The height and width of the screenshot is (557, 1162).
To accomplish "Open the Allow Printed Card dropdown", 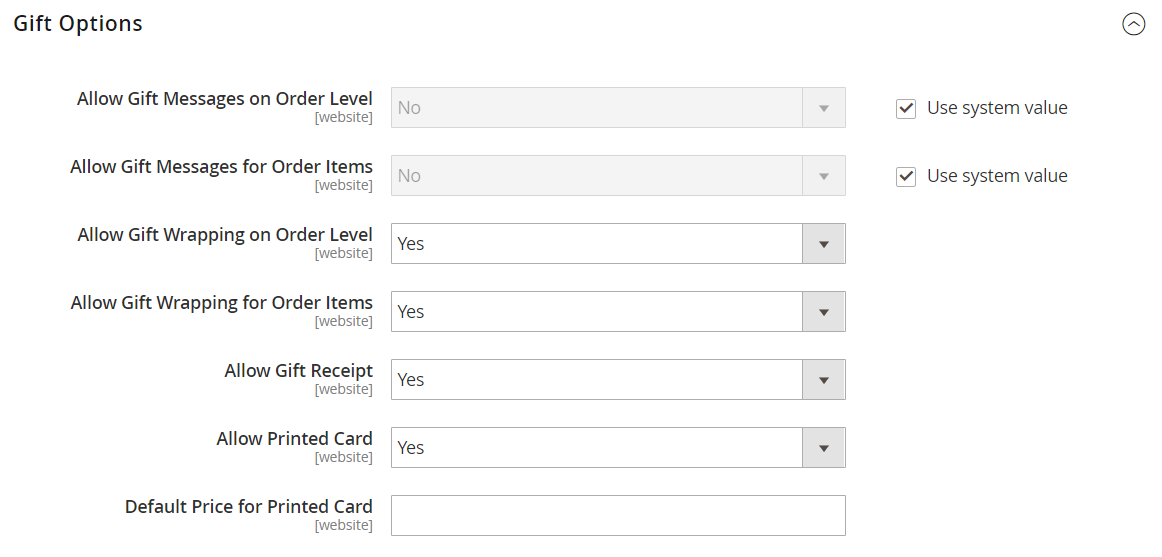I will coord(618,448).
